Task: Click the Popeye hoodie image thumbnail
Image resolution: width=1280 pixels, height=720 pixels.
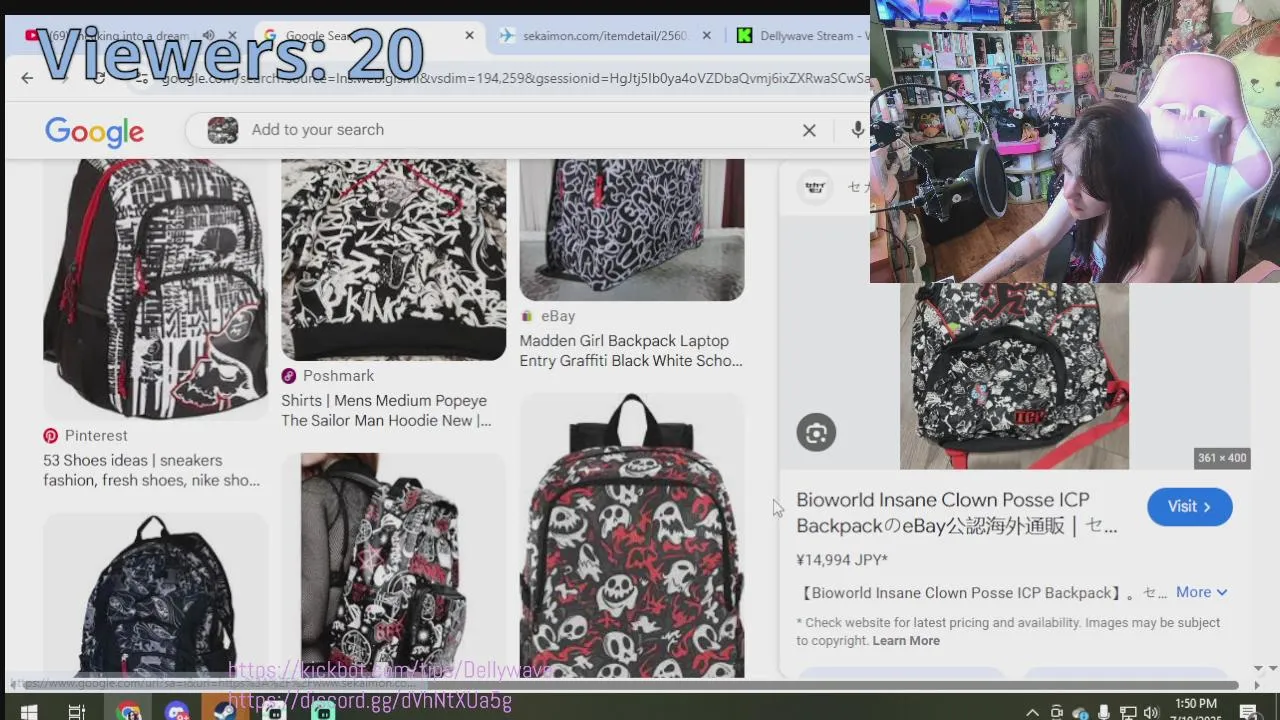Action: pyautogui.click(x=393, y=259)
